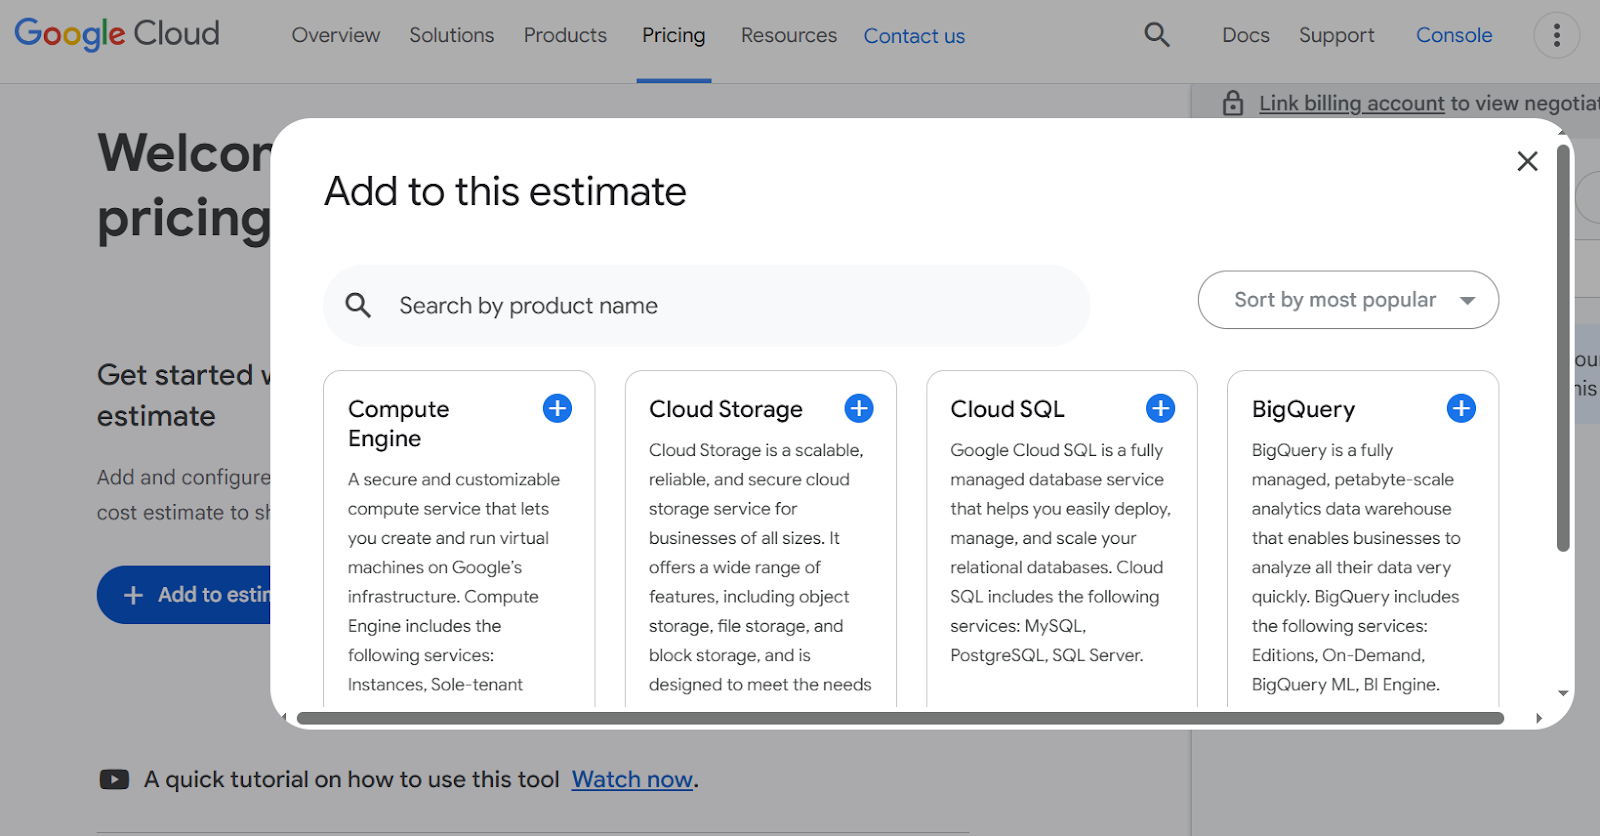The height and width of the screenshot is (836, 1600).
Task: Click the Add to this estimate heading
Action: click(505, 191)
